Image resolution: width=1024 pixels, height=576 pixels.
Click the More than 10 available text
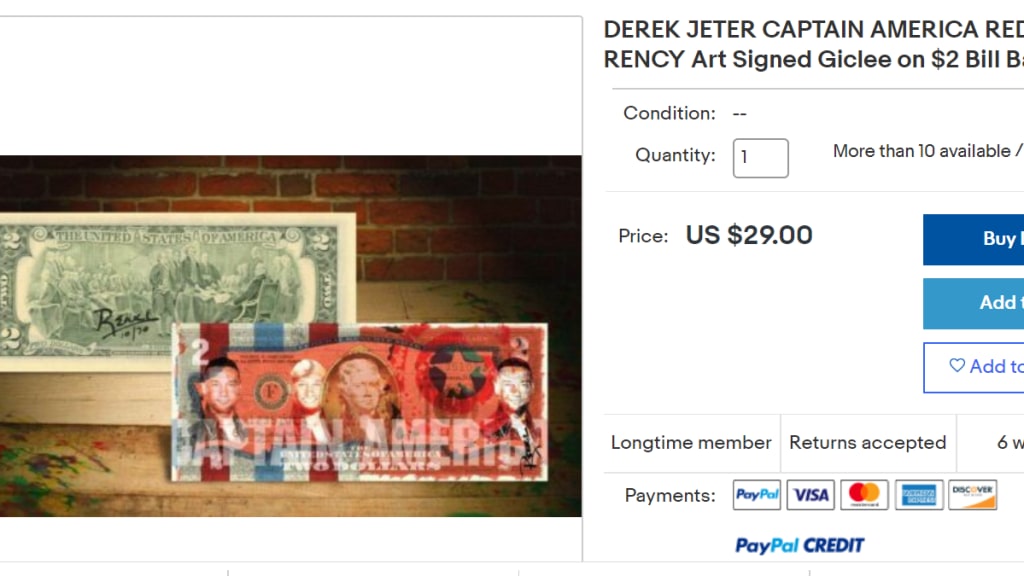coord(921,151)
